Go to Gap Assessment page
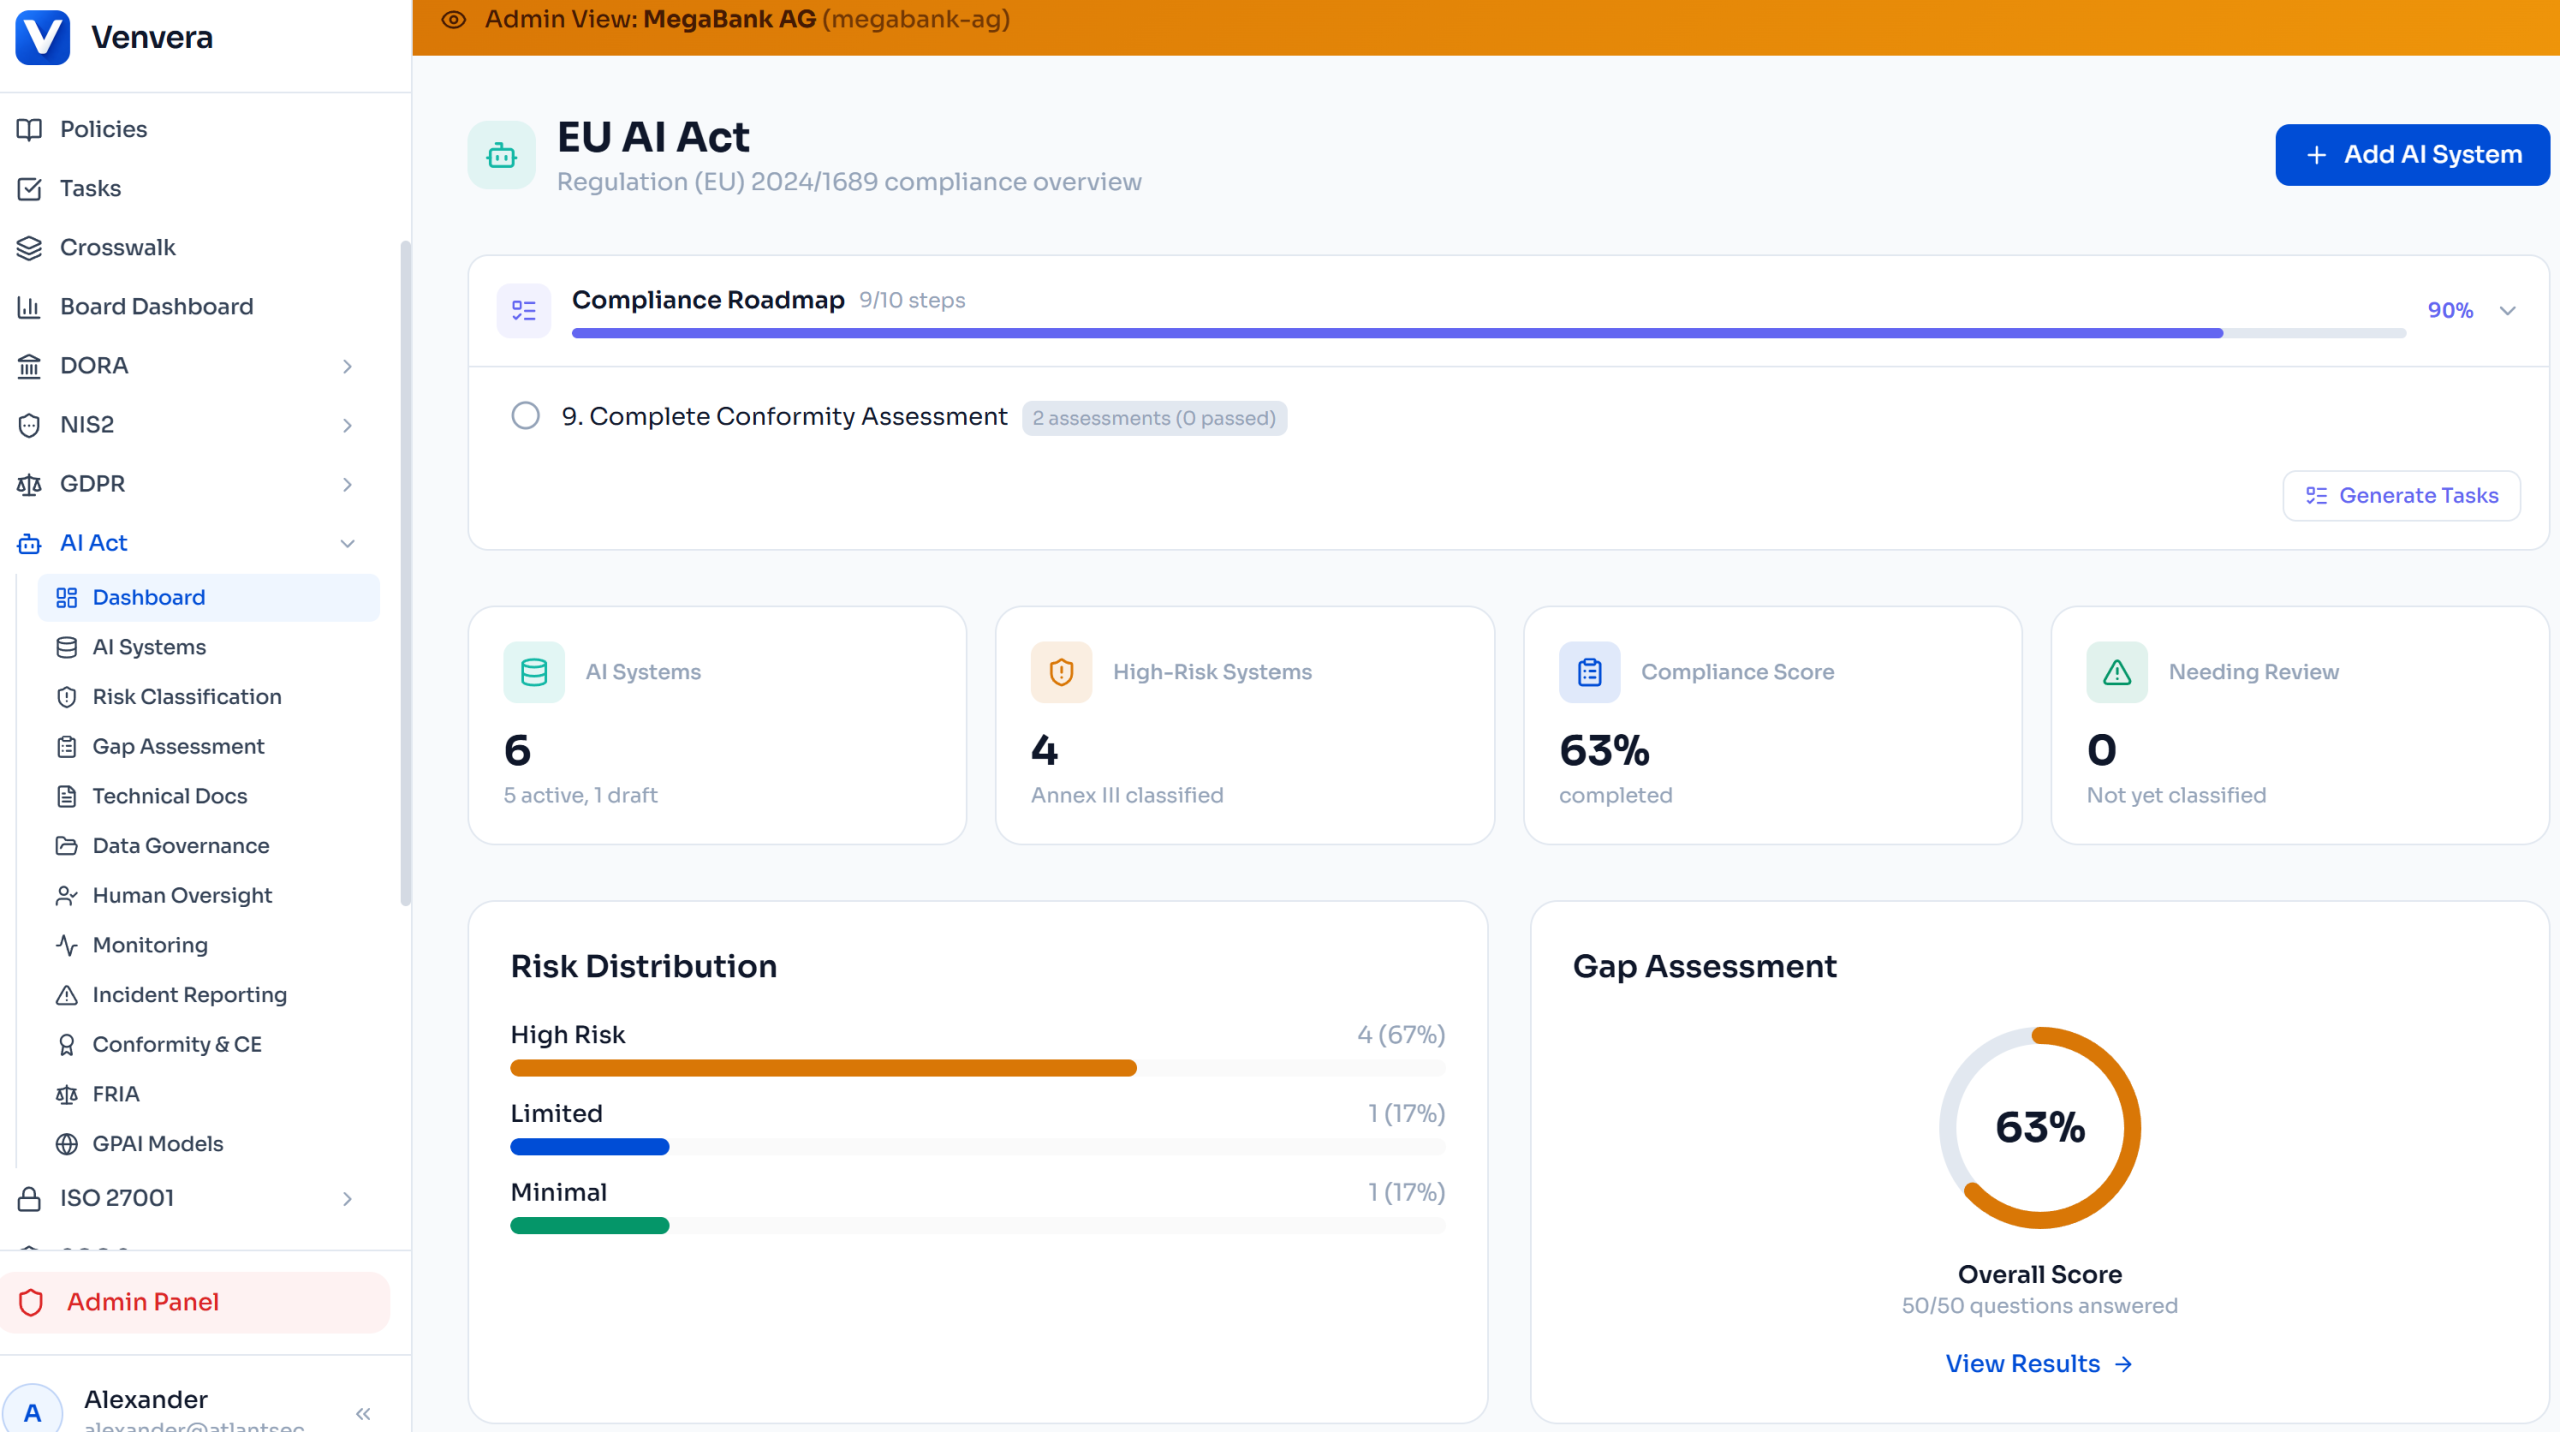 click(x=178, y=746)
